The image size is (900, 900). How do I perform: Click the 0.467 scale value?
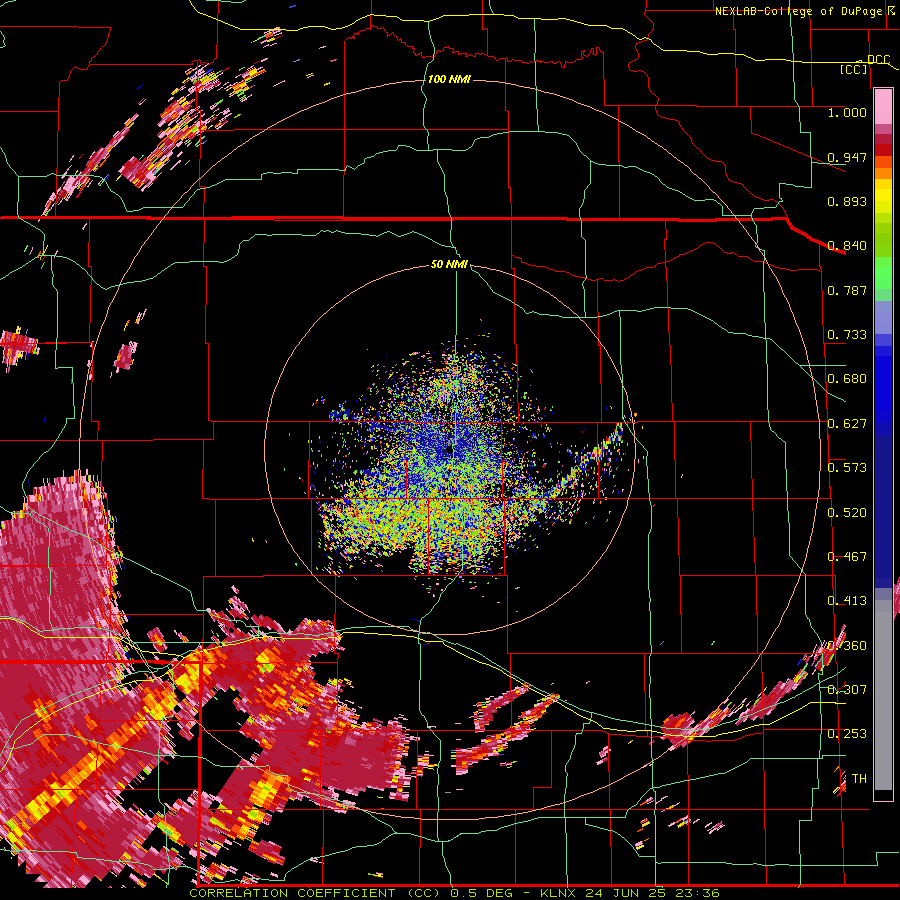(x=847, y=557)
